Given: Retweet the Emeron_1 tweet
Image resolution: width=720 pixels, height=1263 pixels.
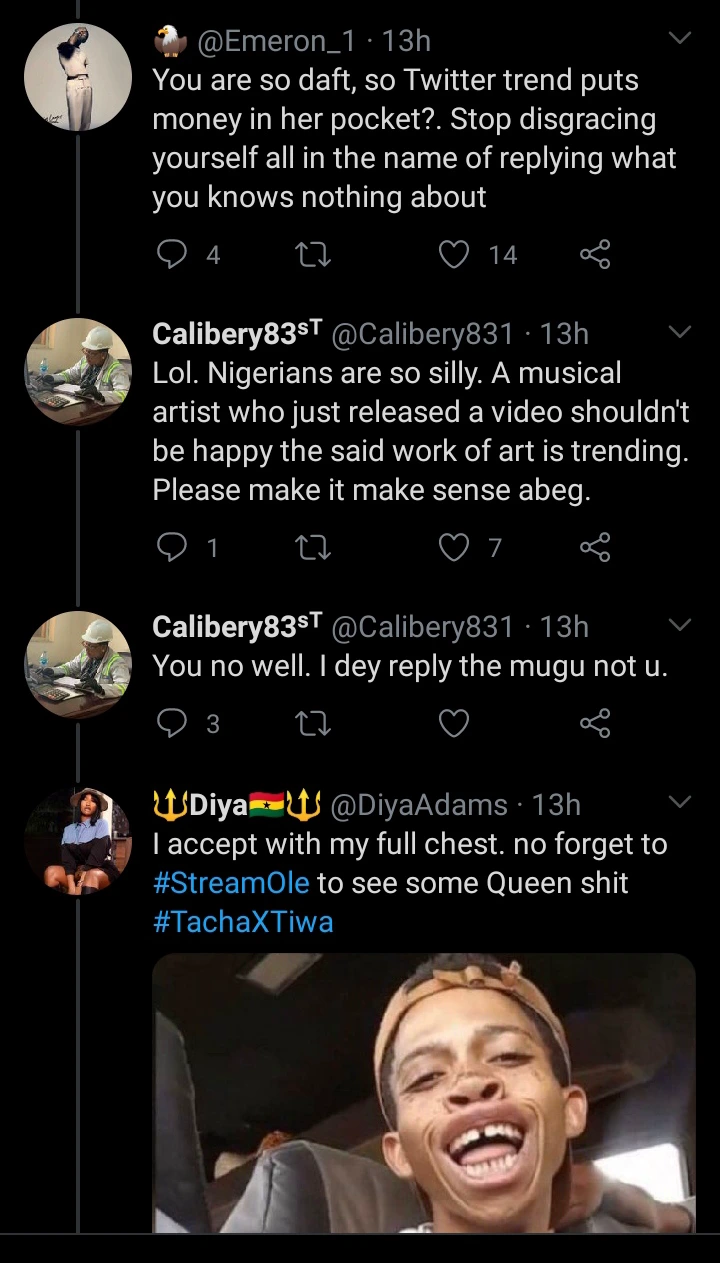Looking at the screenshot, I should tap(314, 255).
